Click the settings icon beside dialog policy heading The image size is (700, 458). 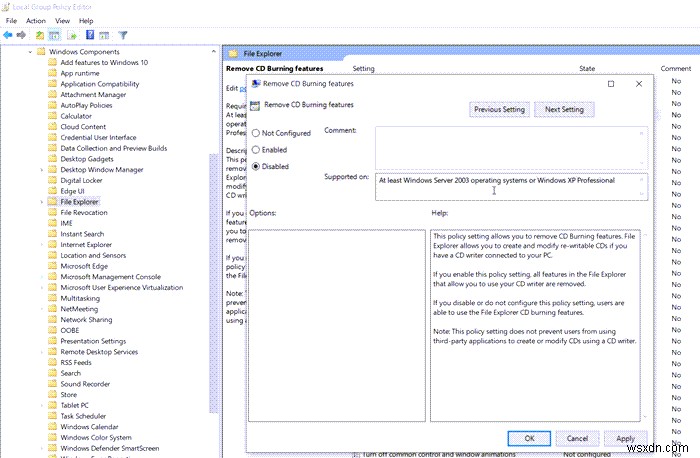(x=255, y=105)
